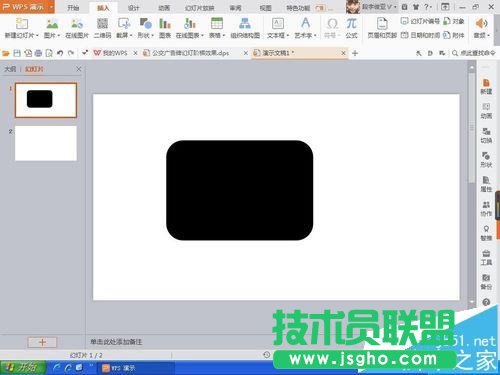This screenshot has height=375, width=500.
Task: Click the Audio (音频) speaker icon
Action: pos(481,24)
